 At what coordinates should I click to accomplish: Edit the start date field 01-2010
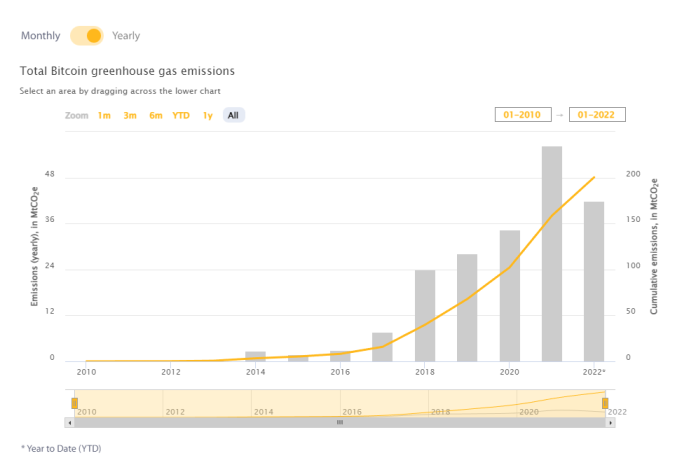point(523,114)
